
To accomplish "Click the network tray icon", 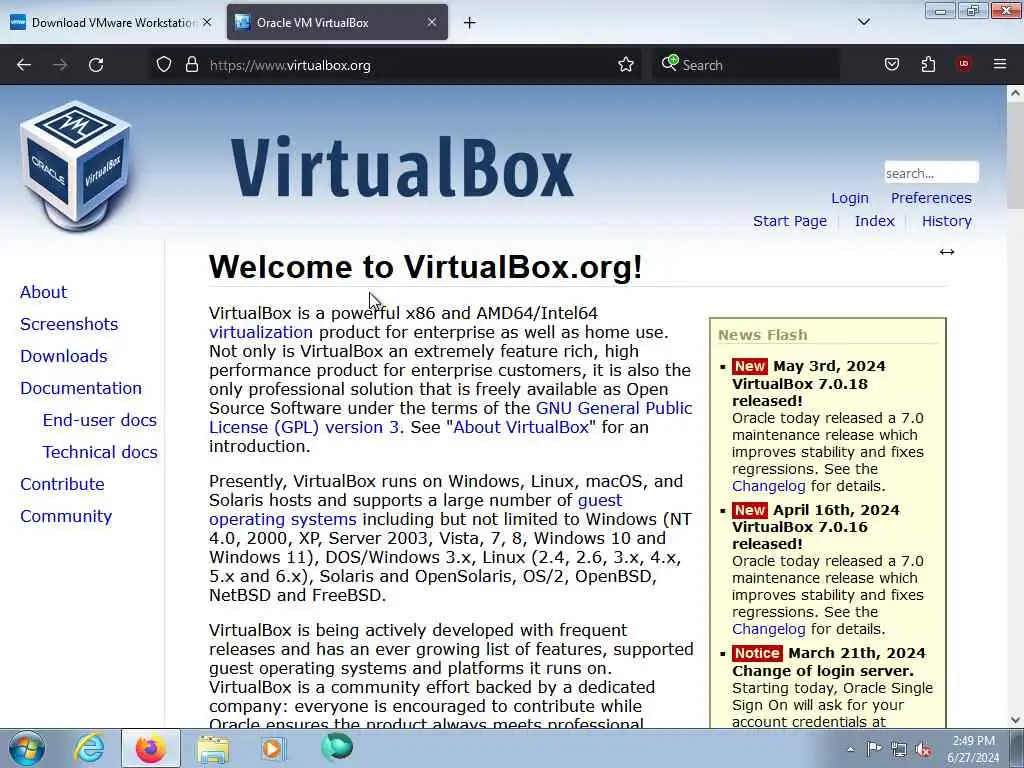I will tap(899, 750).
